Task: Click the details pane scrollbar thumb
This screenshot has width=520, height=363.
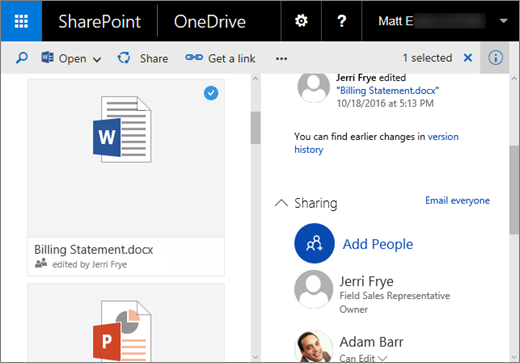Action: pyautogui.click(x=514, y=190)
